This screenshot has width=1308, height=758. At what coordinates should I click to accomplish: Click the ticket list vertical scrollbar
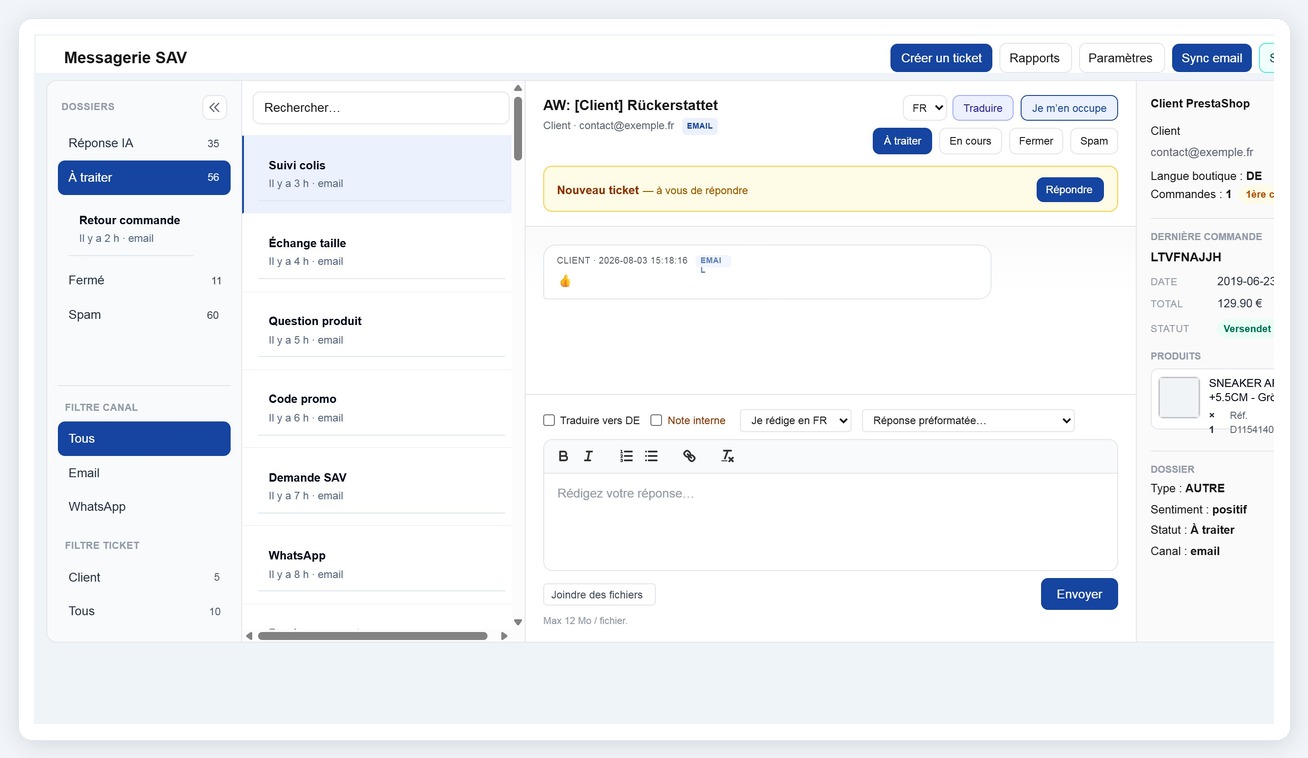(518, 128)
